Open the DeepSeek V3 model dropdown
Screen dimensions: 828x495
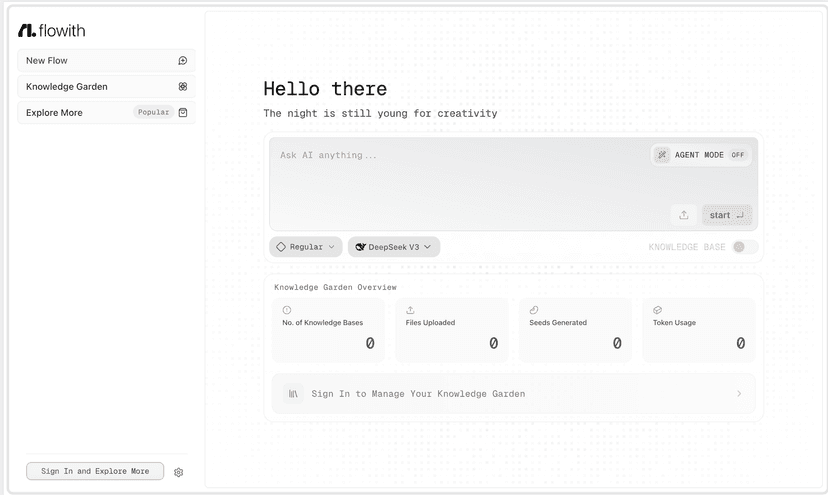coord(393,247)
